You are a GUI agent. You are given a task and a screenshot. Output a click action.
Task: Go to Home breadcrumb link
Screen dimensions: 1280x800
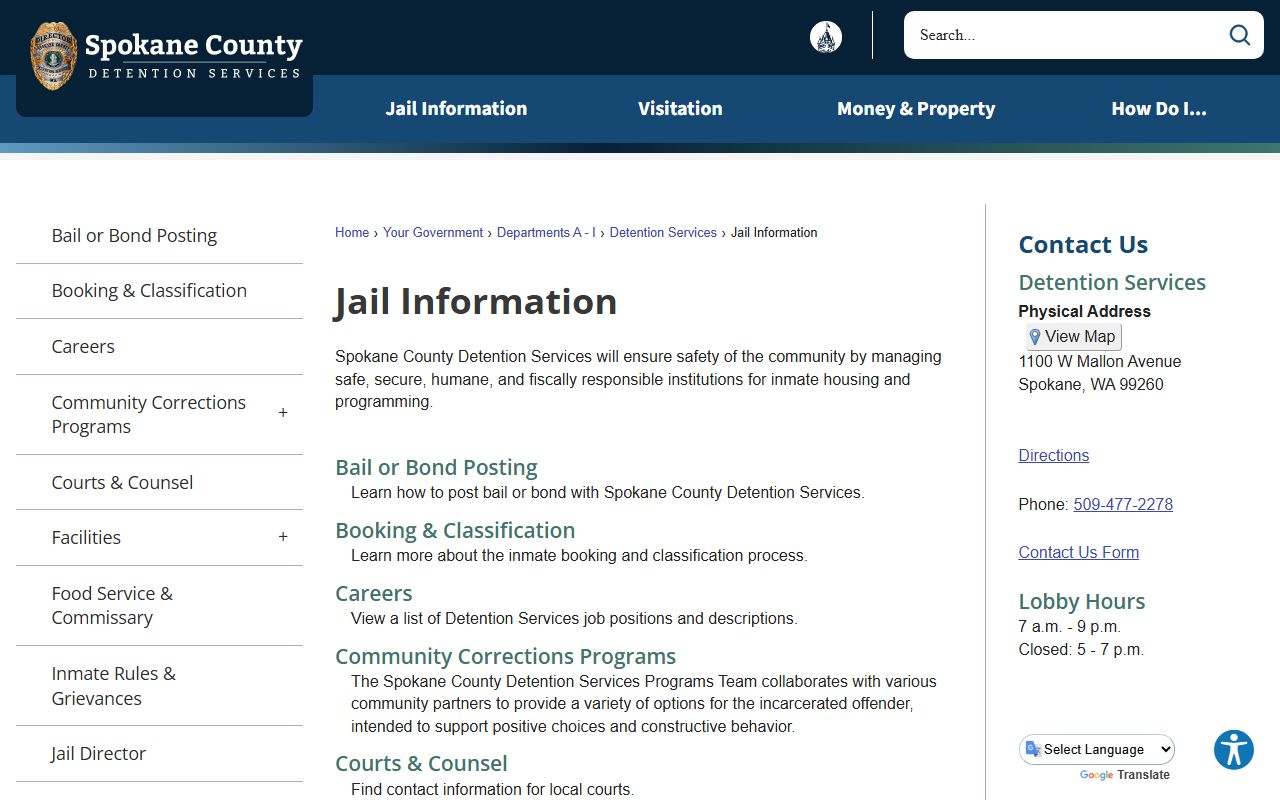(x=352, y=233)
